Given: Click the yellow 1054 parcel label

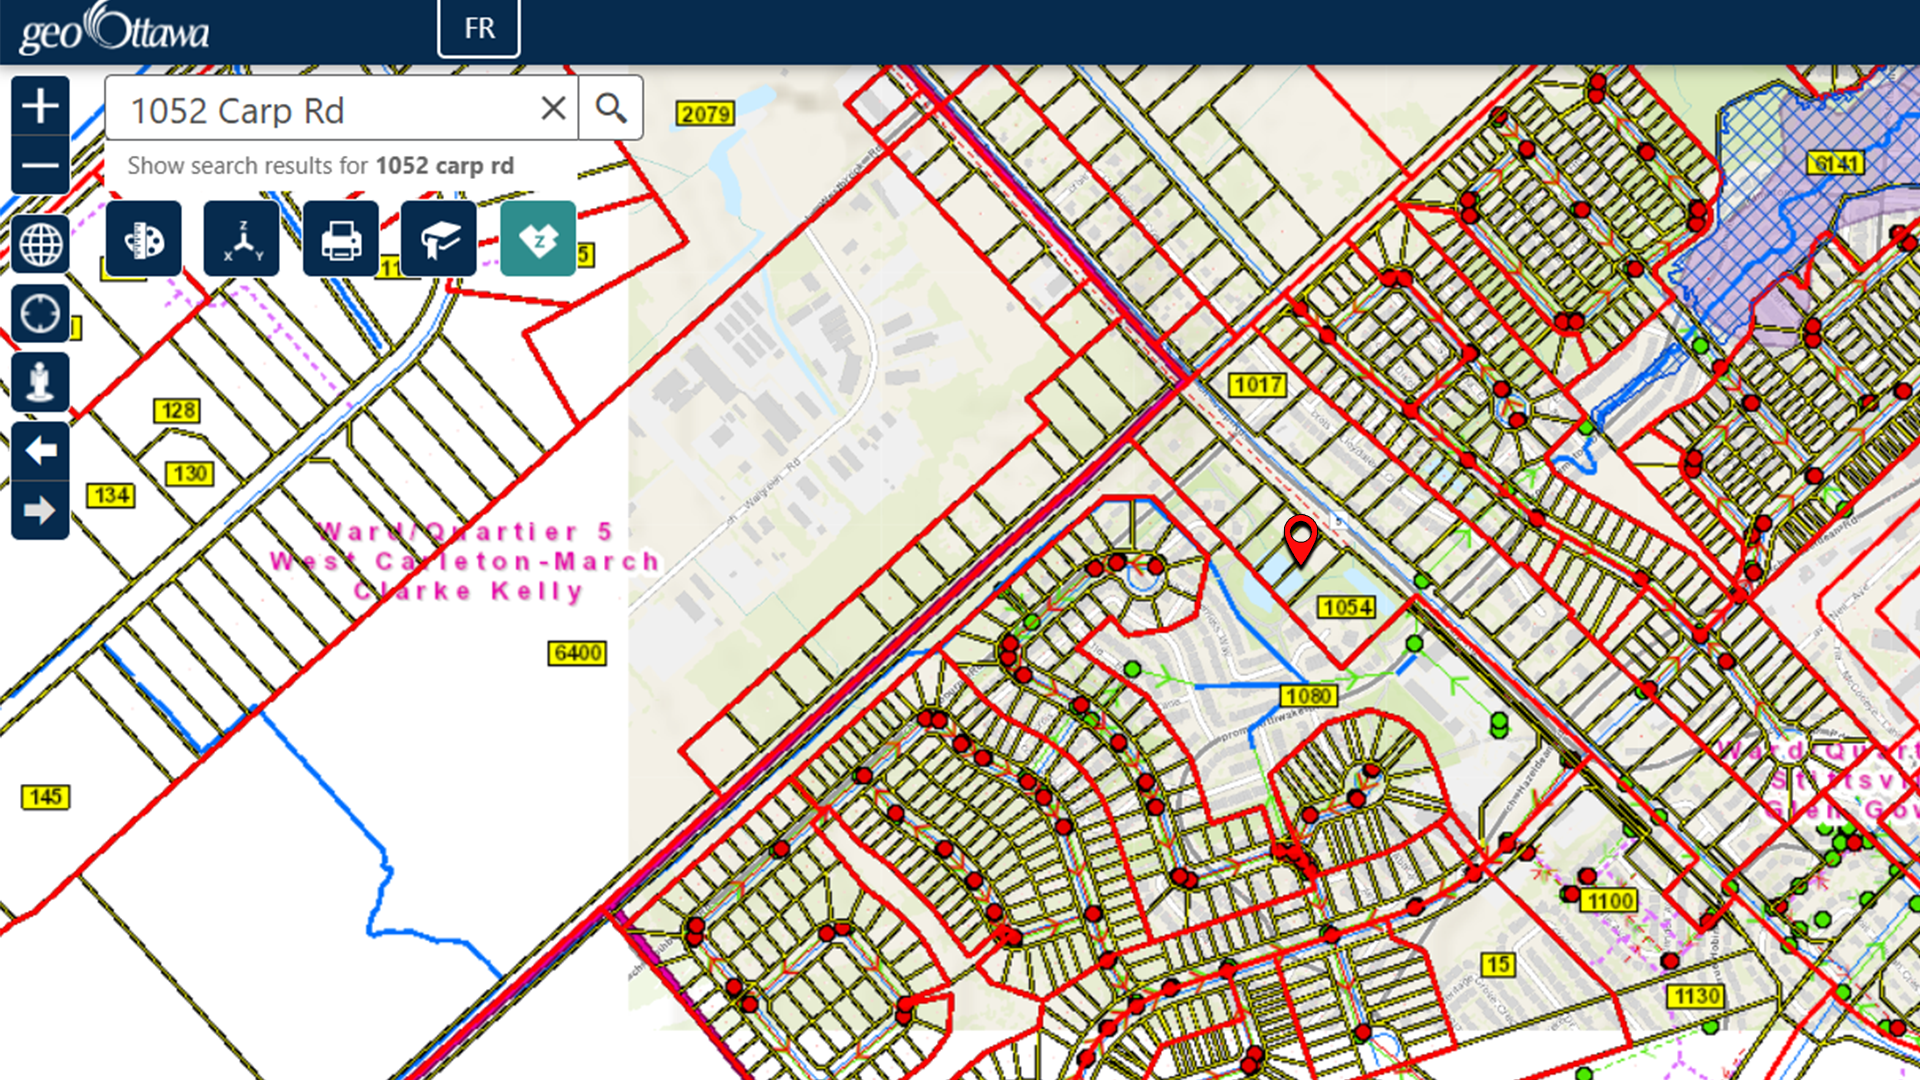Looking at the screenshot, I should 1346,607.
